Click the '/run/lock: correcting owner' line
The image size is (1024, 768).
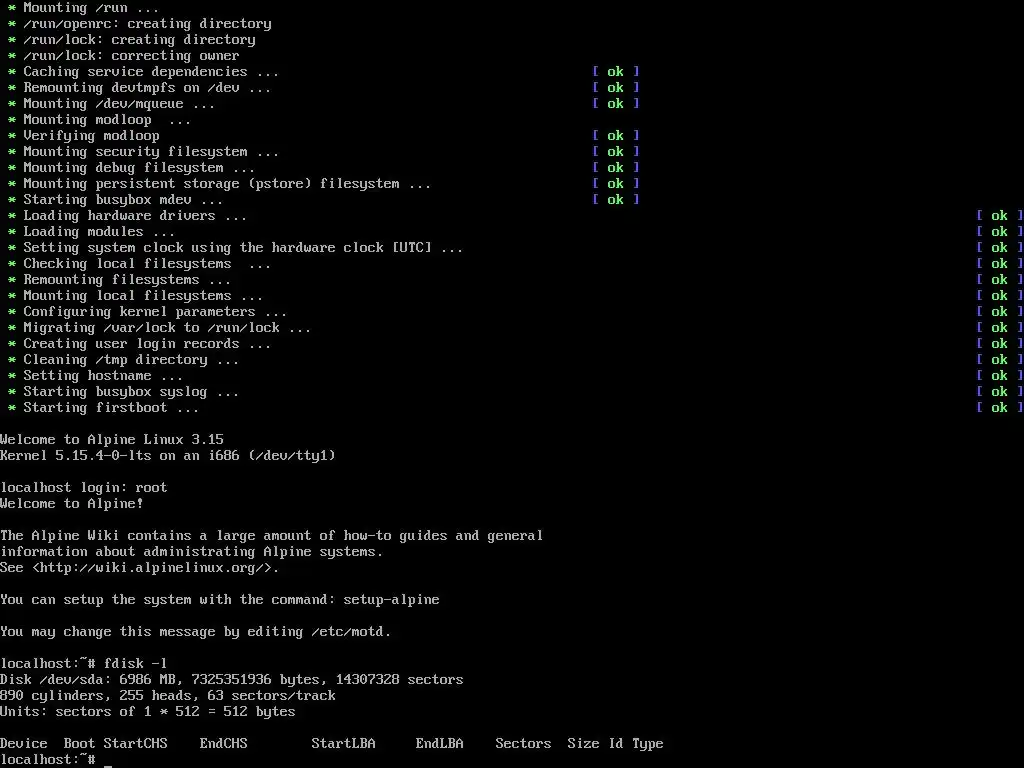coord(123,56)
